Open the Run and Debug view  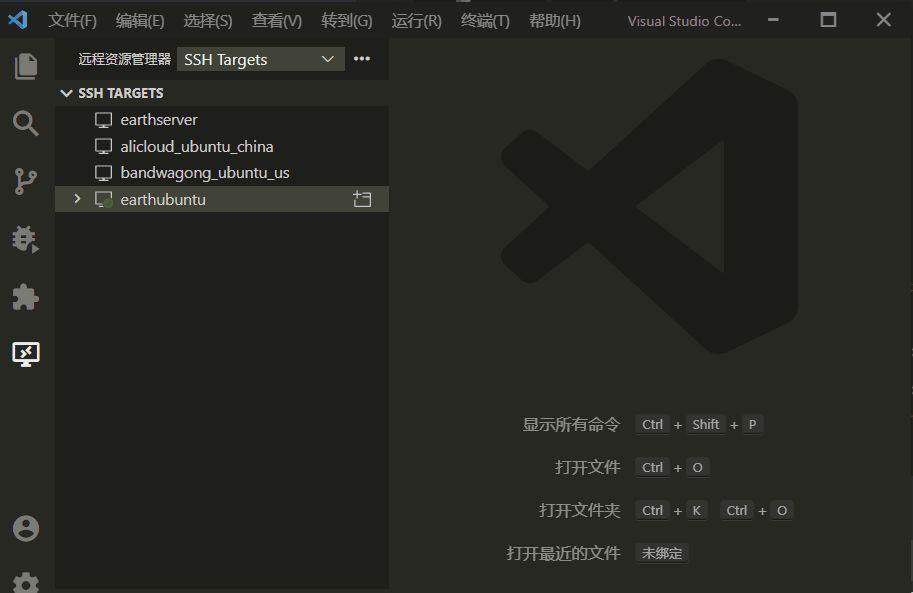(x=26, y=239)
